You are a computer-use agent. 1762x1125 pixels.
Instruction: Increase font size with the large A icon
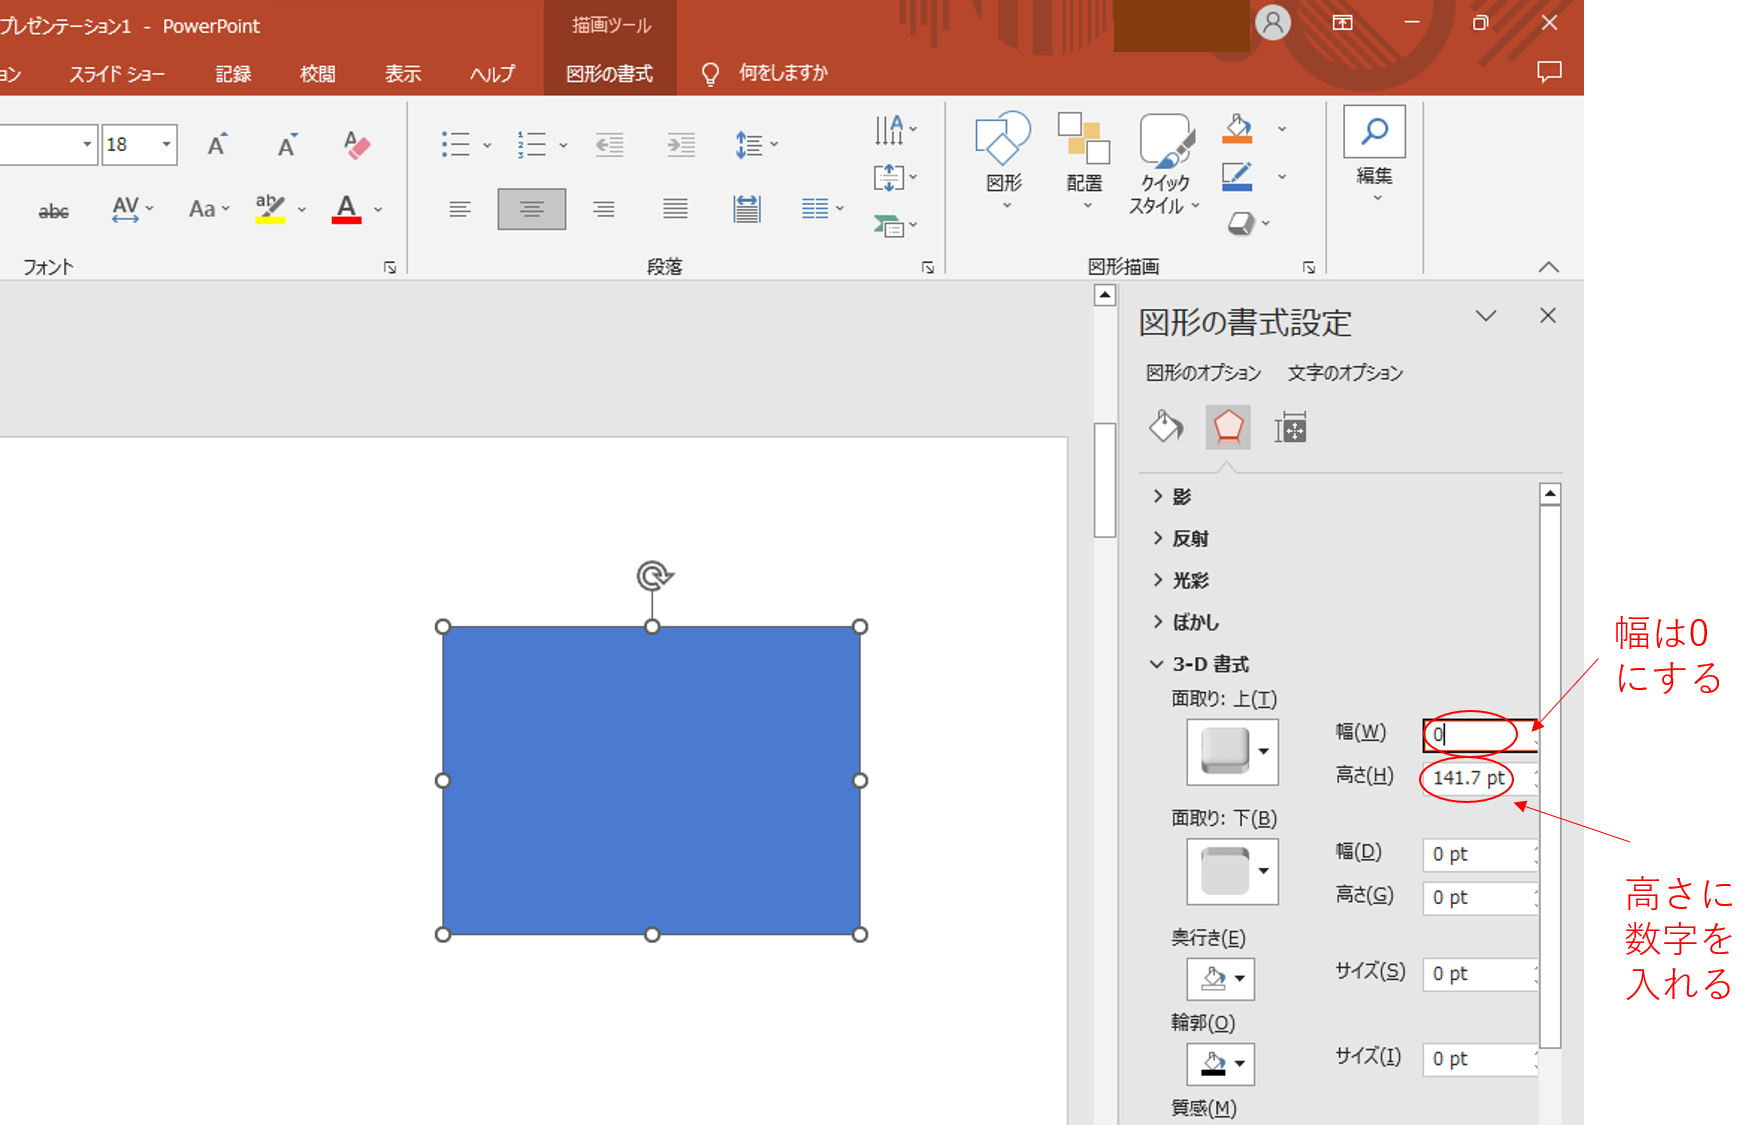(216, 145)
